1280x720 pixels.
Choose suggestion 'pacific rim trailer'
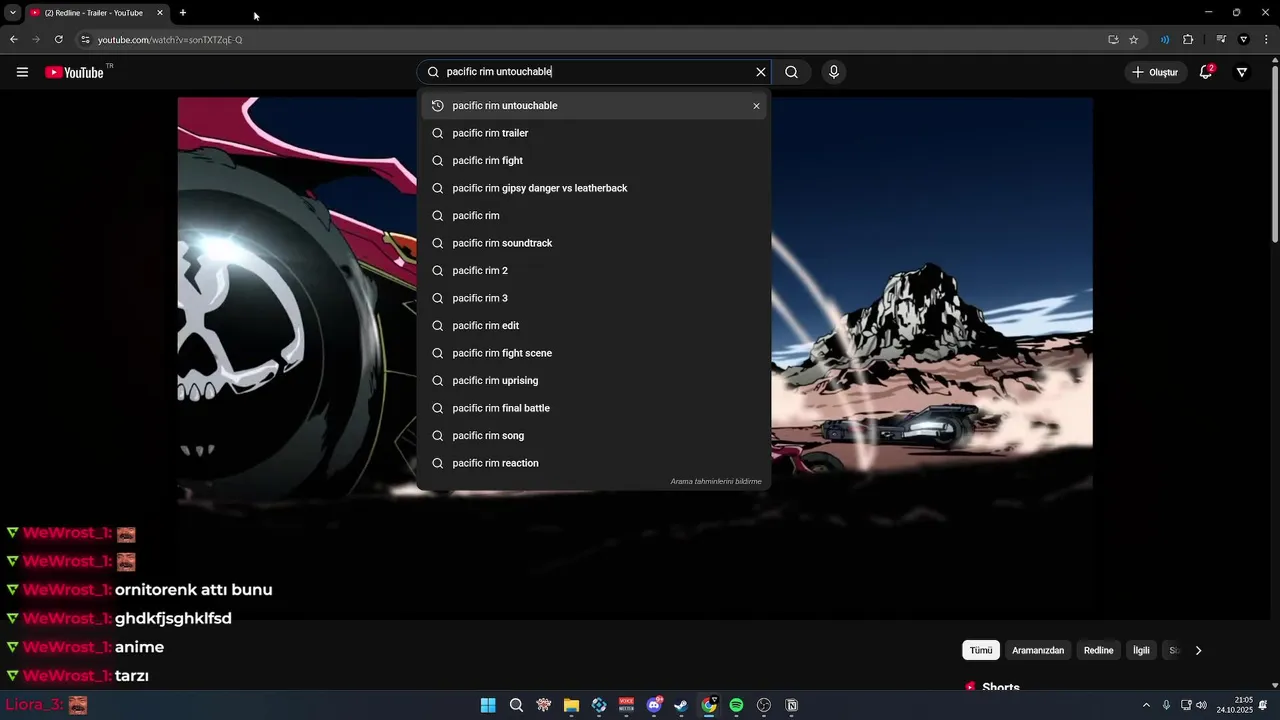[x=594, y=133]
